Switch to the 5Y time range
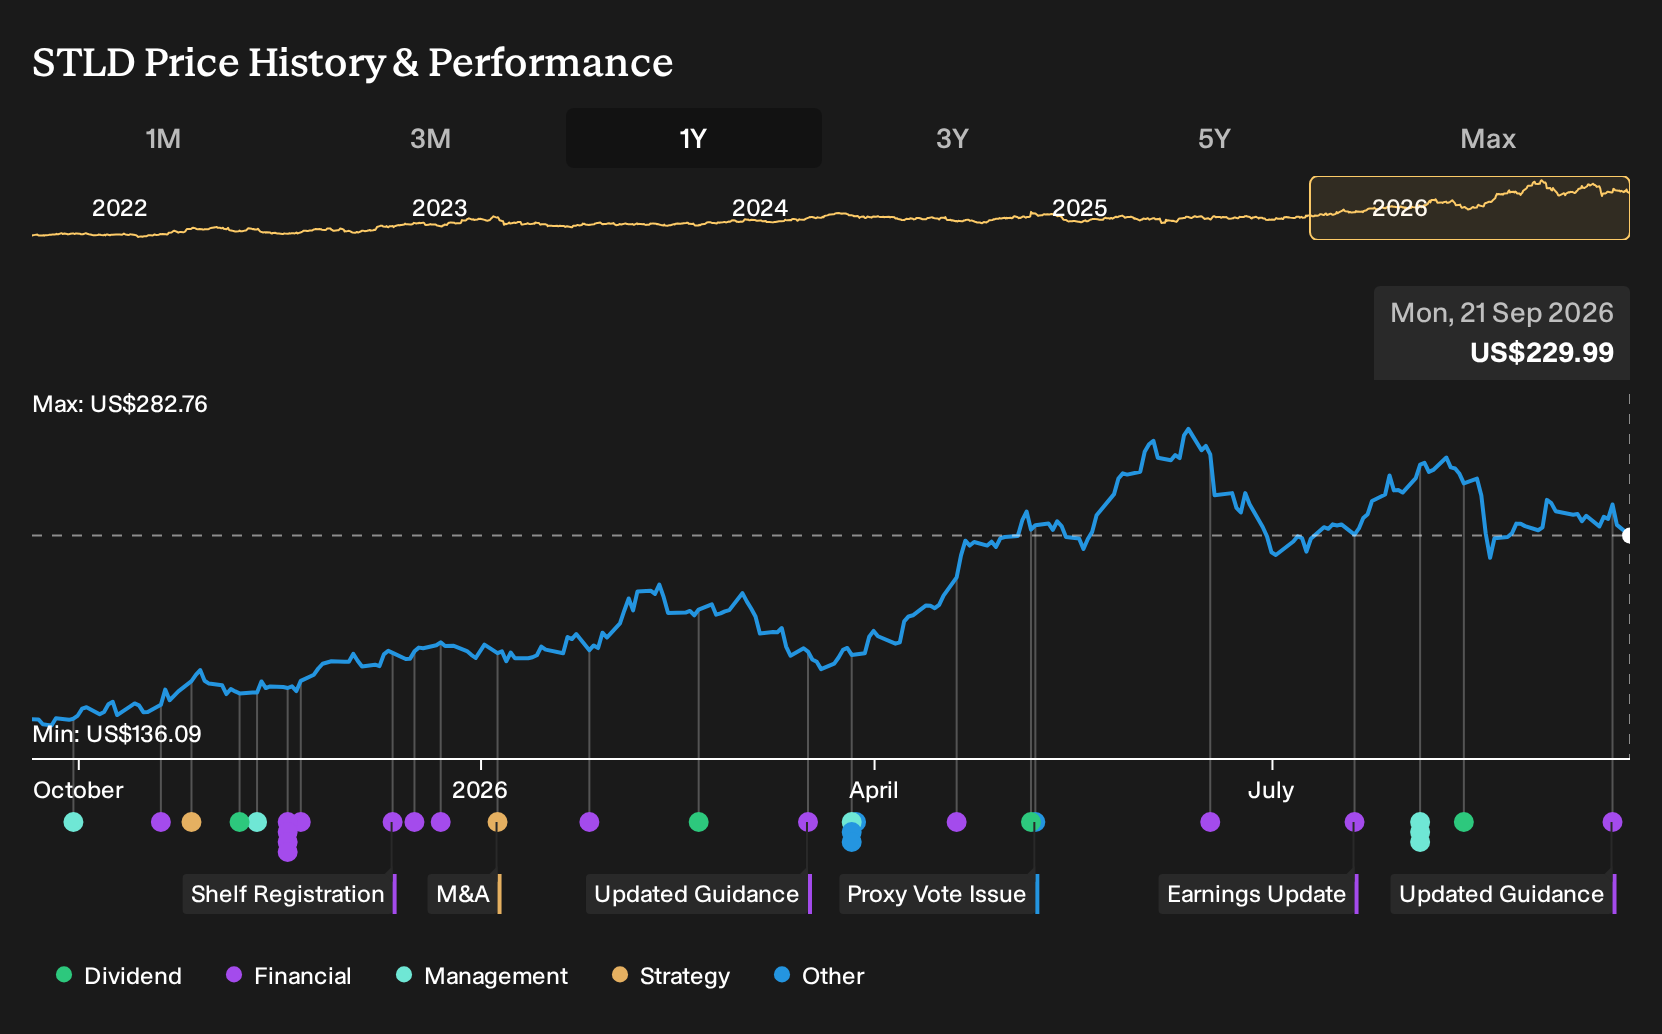The width and height of the screenshot is (1662, 1034). pyautogui.click(x=1214, y=138)
